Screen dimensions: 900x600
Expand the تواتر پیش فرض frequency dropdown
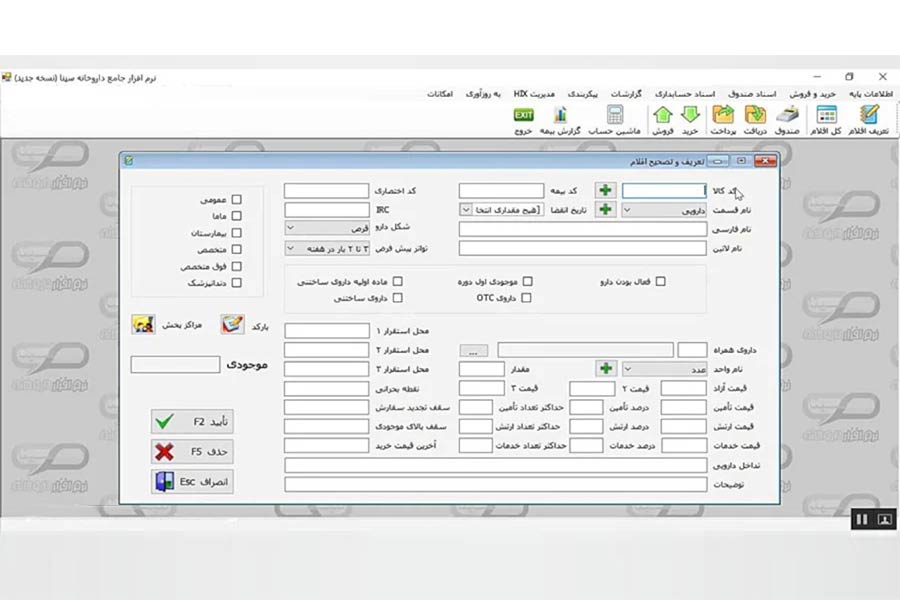point(327,249)
